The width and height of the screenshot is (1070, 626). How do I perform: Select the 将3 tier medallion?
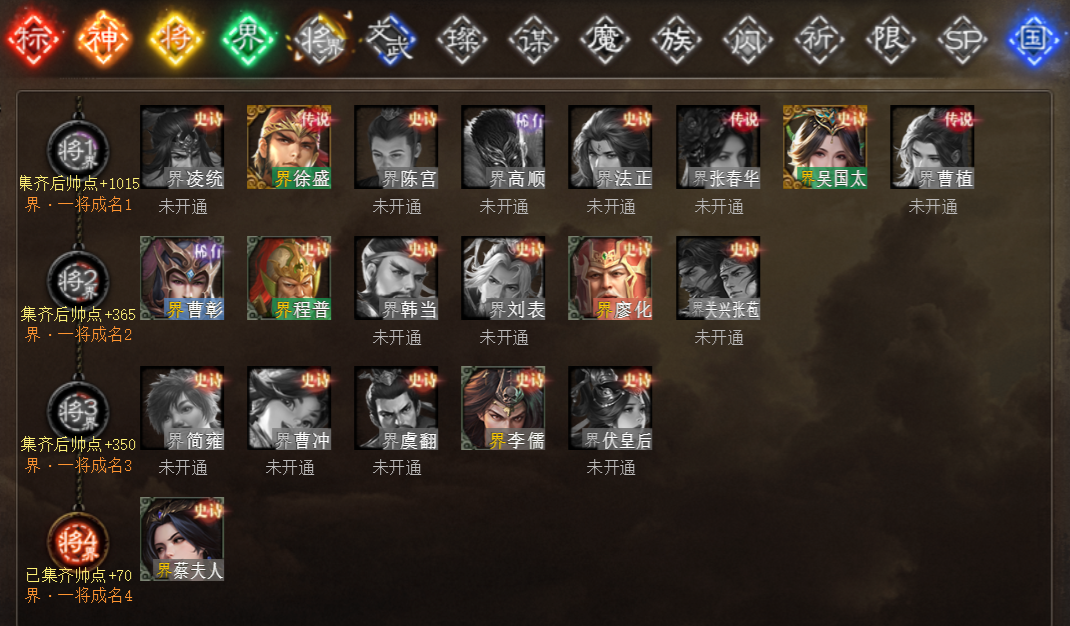(x=78, y=412)
